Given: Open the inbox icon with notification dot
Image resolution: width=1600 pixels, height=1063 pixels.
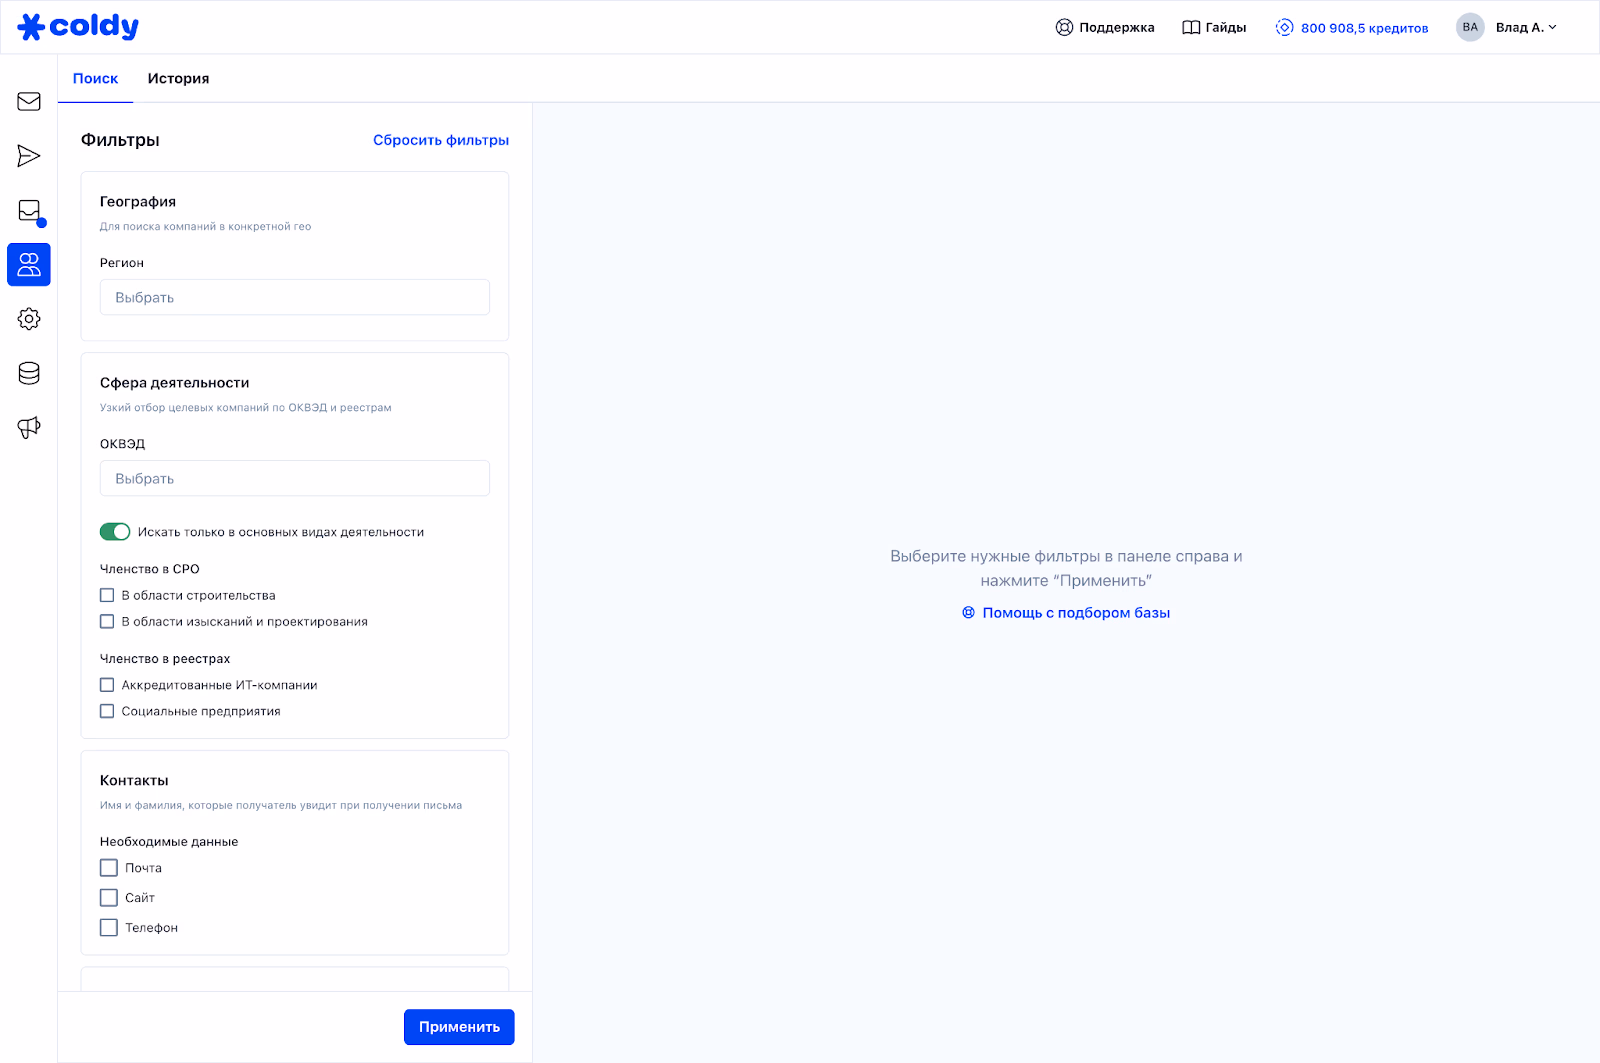Looking at the screenshot, I should [x=29, y=211].
